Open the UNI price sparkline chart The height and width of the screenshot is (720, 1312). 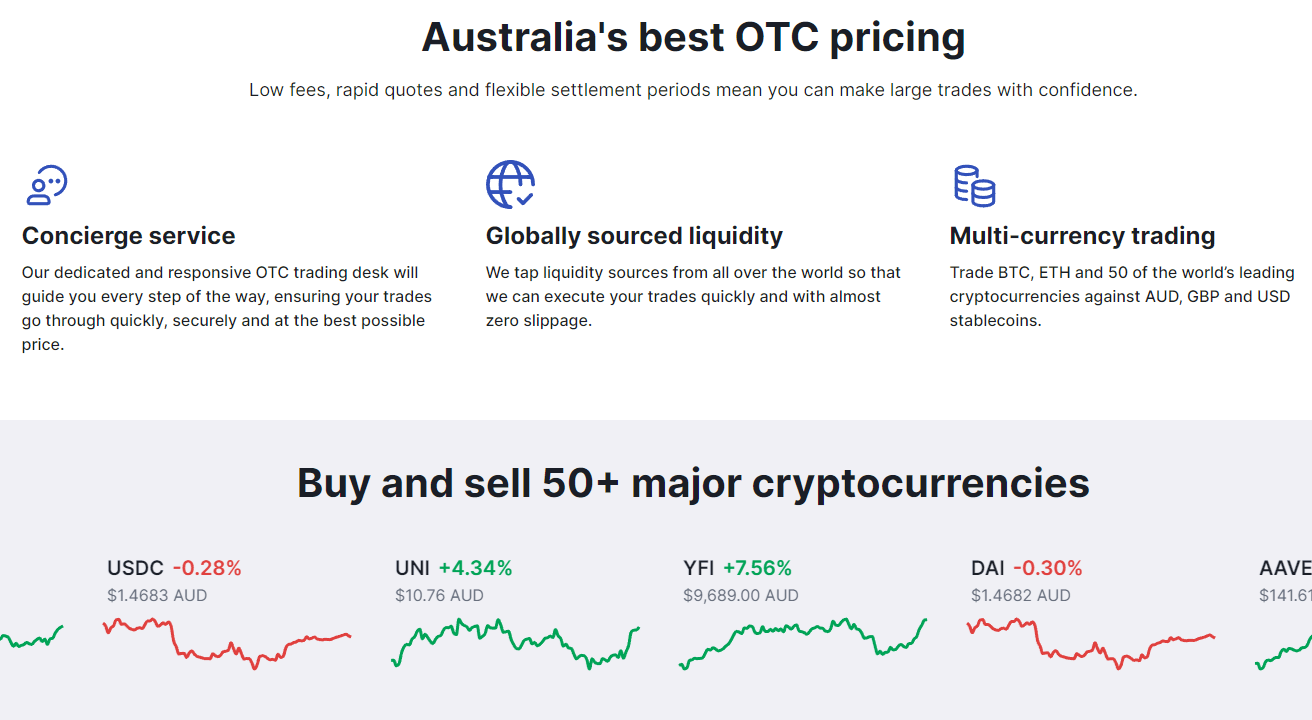[515, 643]
